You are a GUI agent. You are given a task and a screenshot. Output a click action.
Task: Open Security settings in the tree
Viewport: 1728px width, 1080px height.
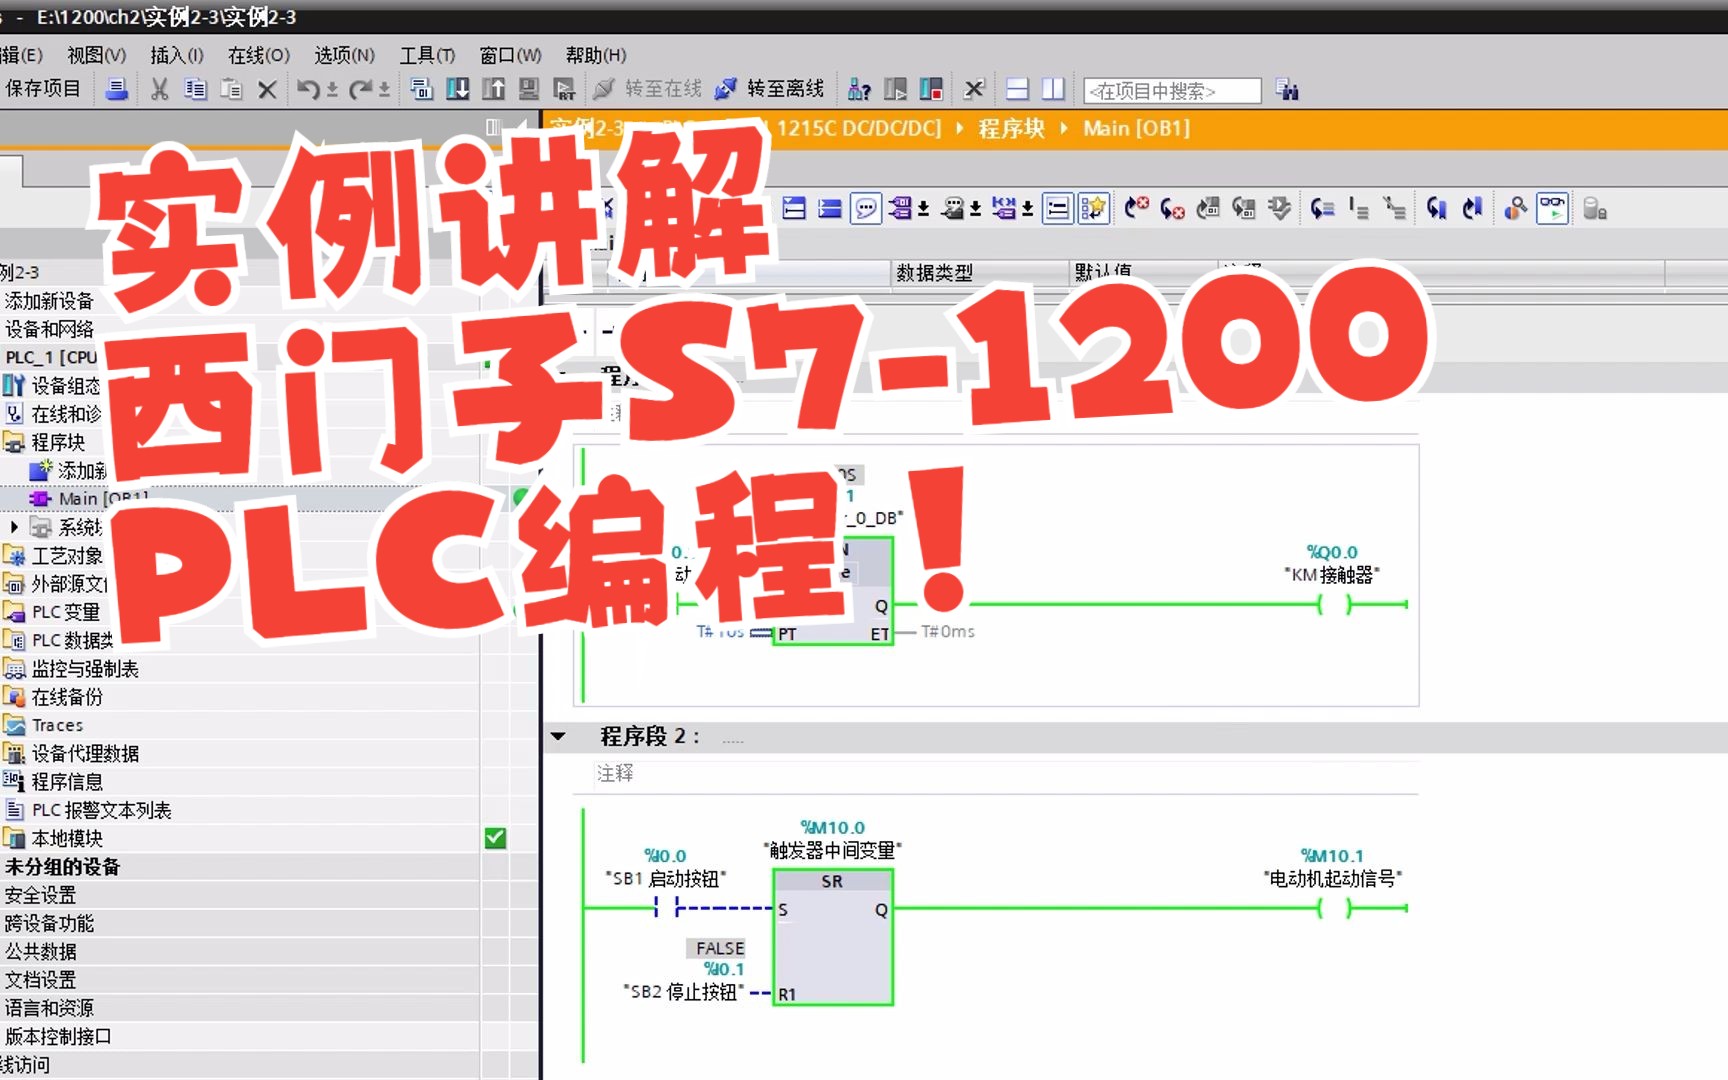(41, 895)
